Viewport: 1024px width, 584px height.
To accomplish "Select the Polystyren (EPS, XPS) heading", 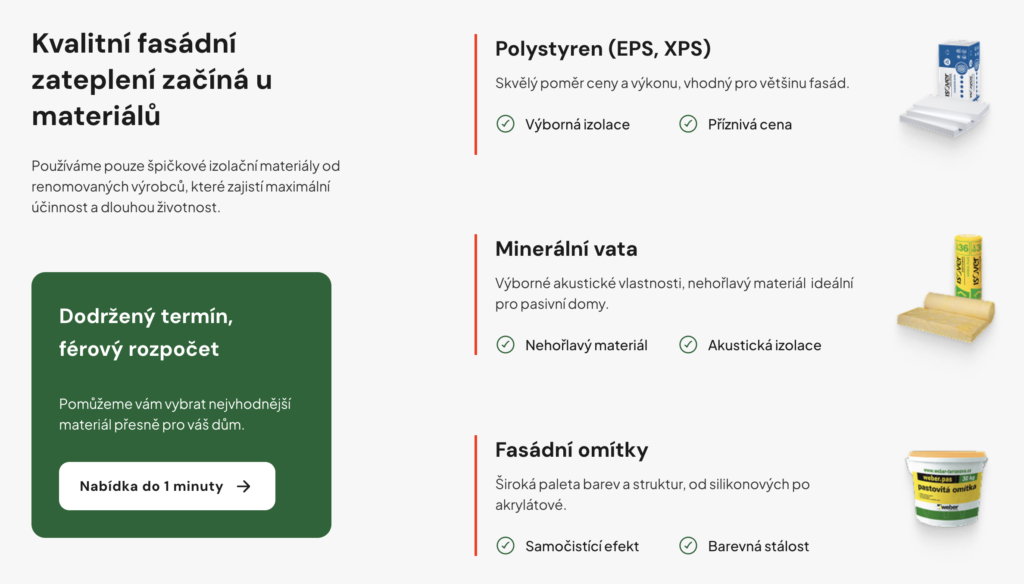I will tap(603, 49).
